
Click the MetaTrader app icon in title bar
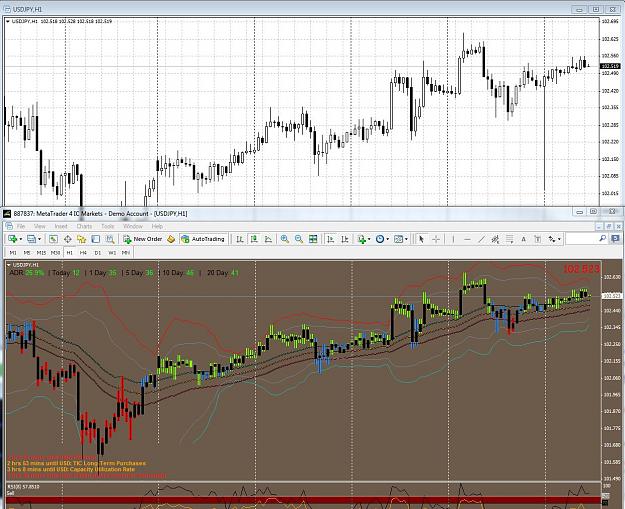tap(7, 214)
